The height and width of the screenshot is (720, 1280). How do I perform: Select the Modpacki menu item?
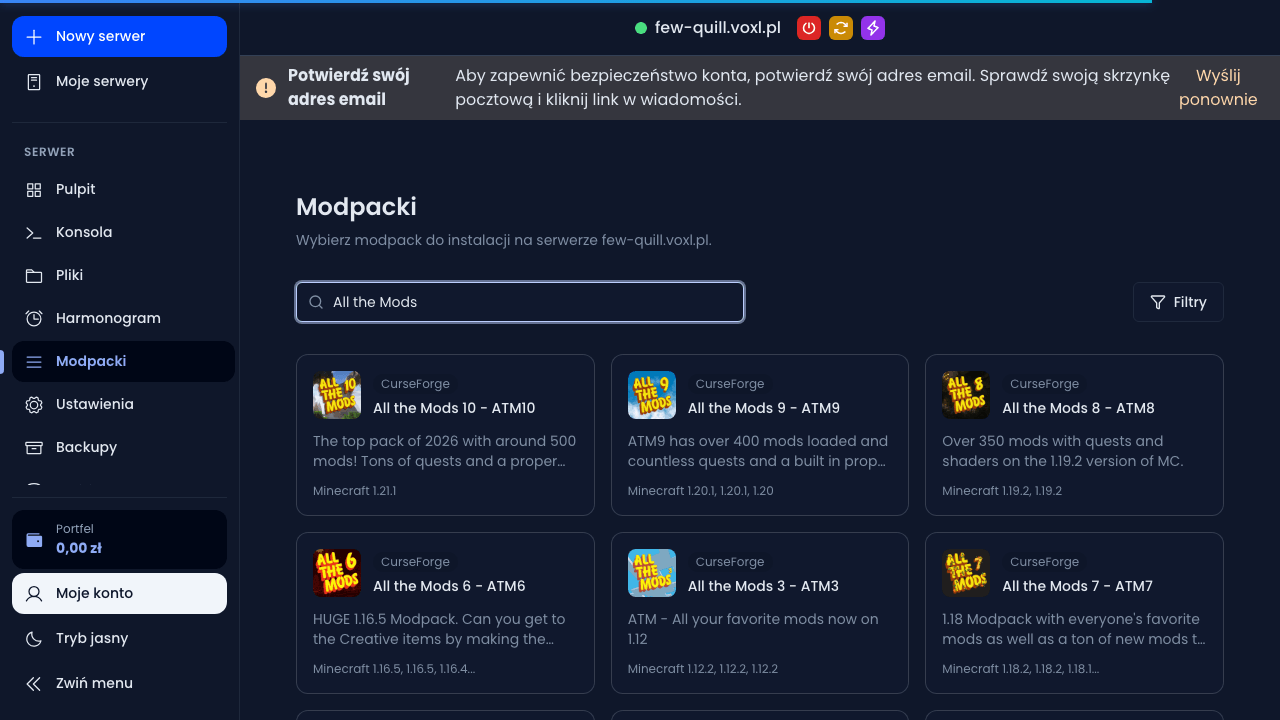pyautogui.click(x=123, y=362)
